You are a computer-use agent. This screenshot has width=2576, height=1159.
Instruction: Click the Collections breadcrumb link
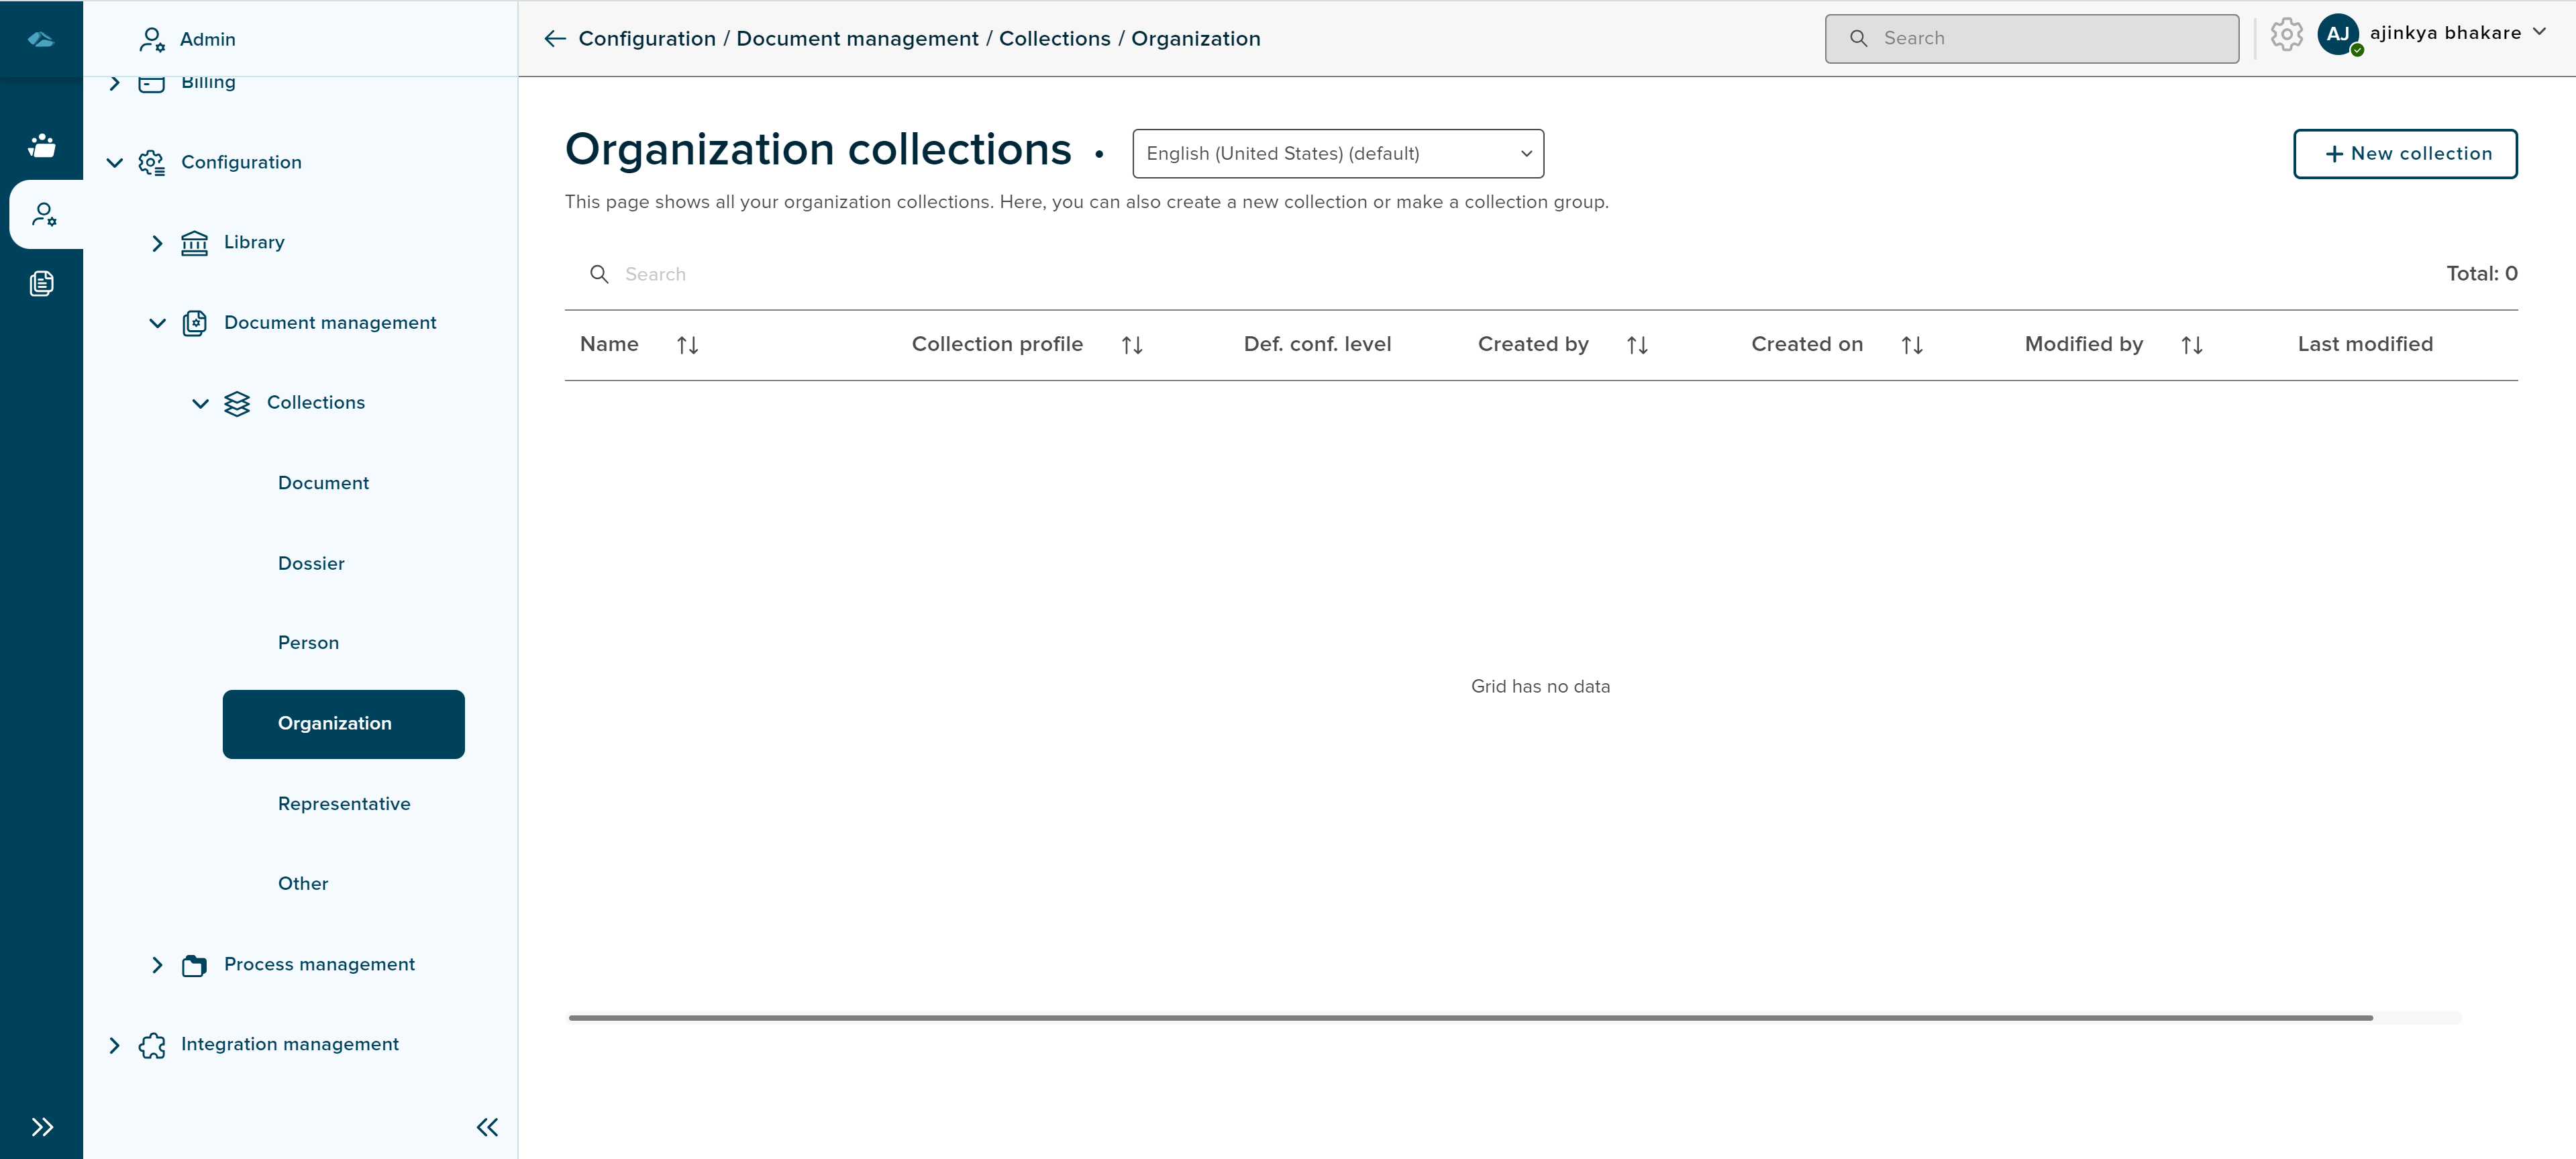click(x=1054, y=38)
